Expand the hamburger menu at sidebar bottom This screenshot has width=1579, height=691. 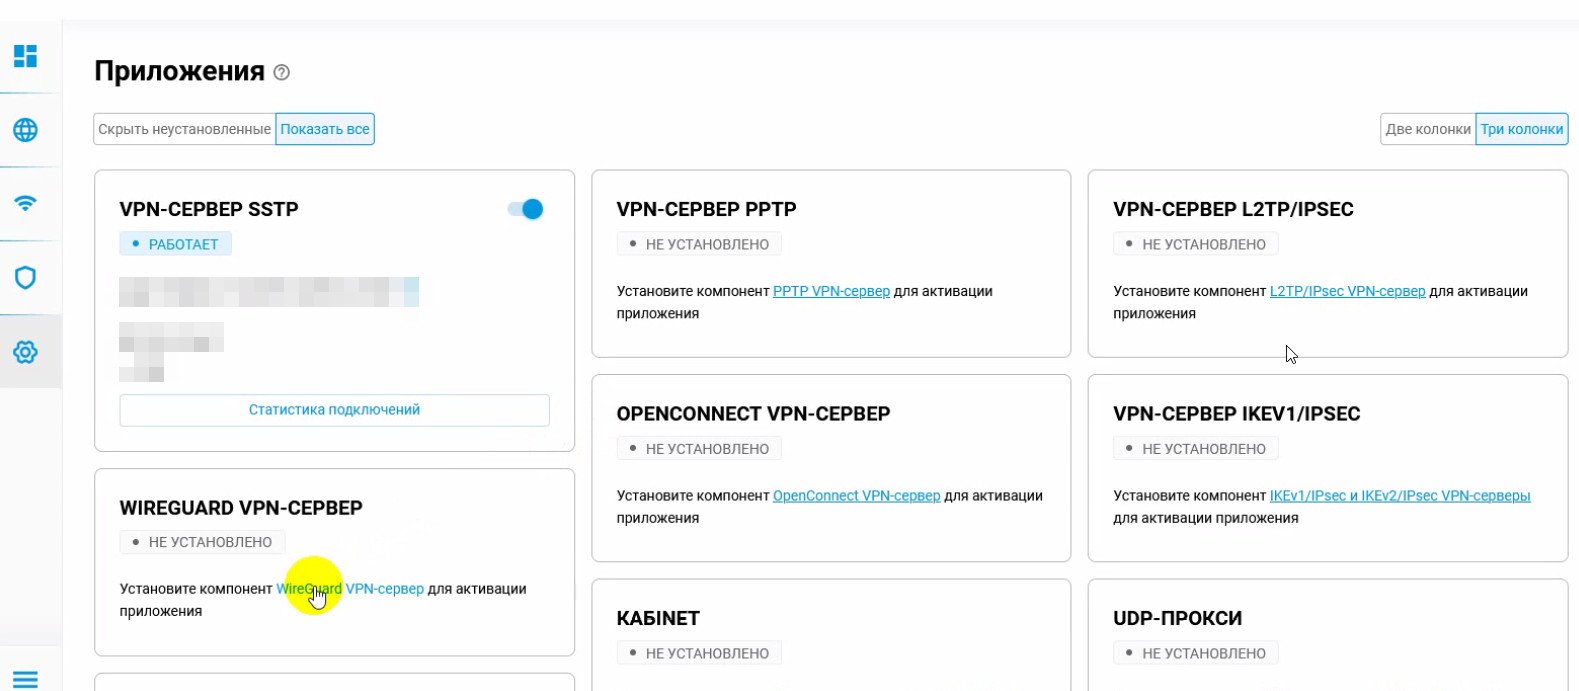(x=26, y=679)
